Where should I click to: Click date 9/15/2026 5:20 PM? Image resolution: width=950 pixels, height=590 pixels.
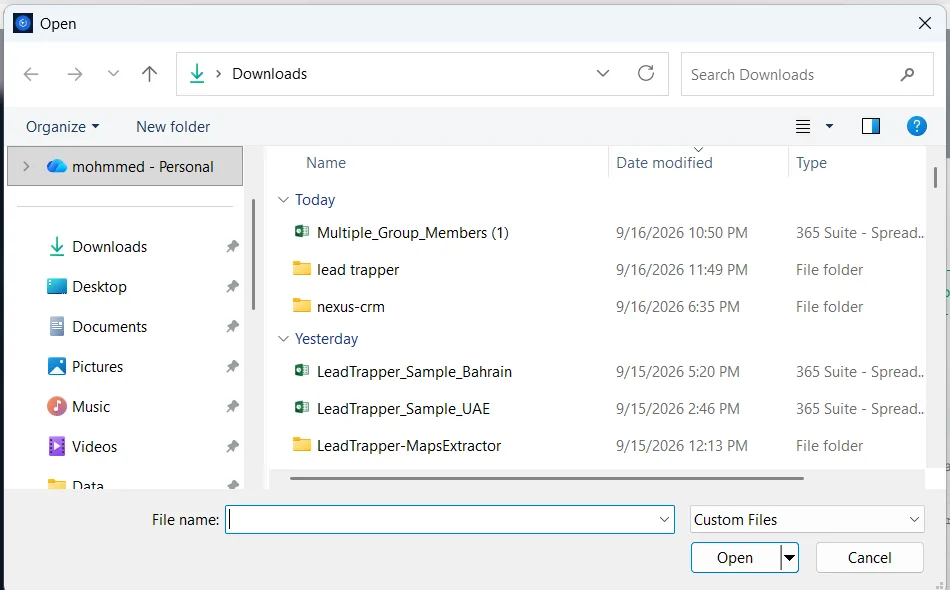coord(677,371)
